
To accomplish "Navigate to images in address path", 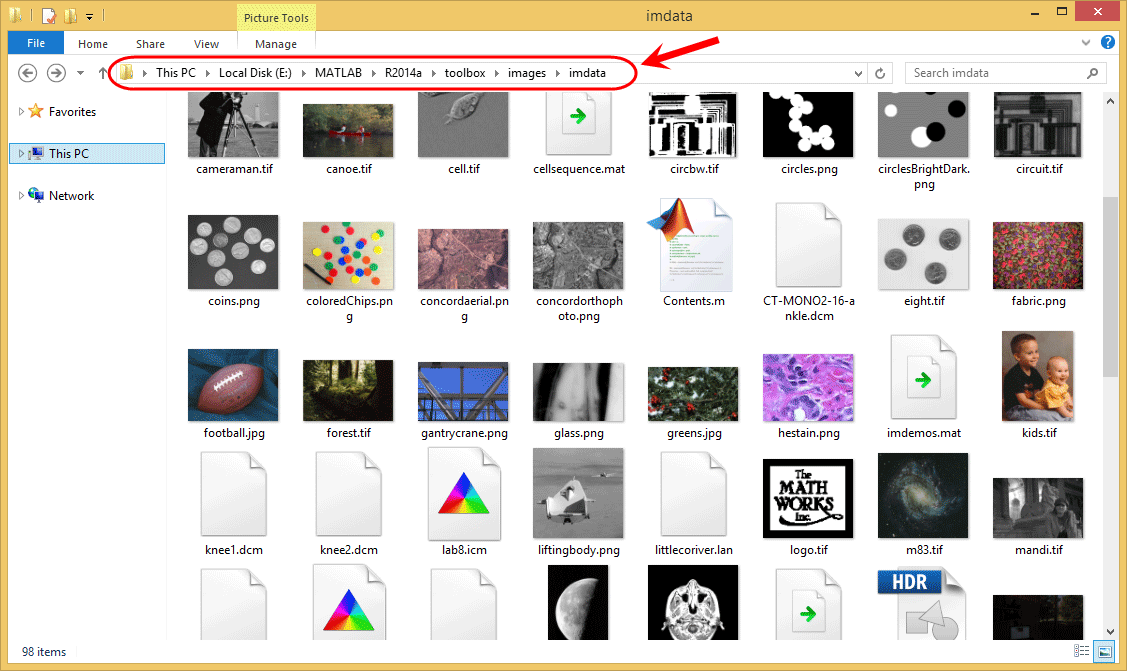I will coord(527,73).
